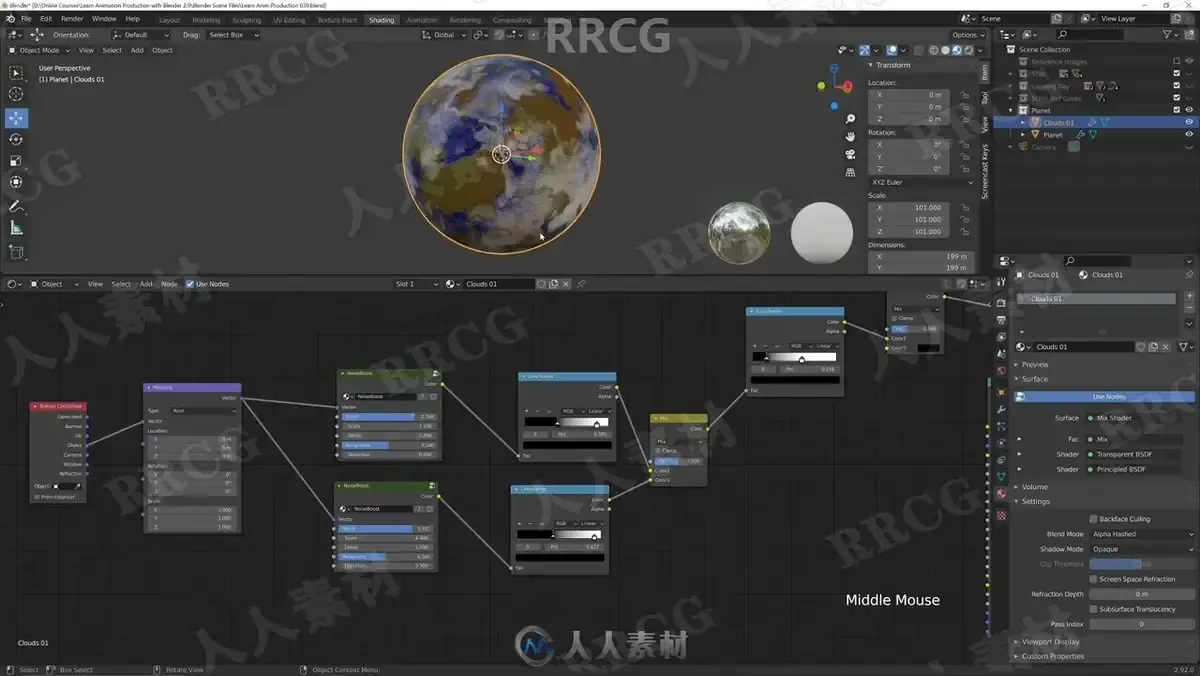Adjust the Fac slider on the Mix node

(678, 461)
